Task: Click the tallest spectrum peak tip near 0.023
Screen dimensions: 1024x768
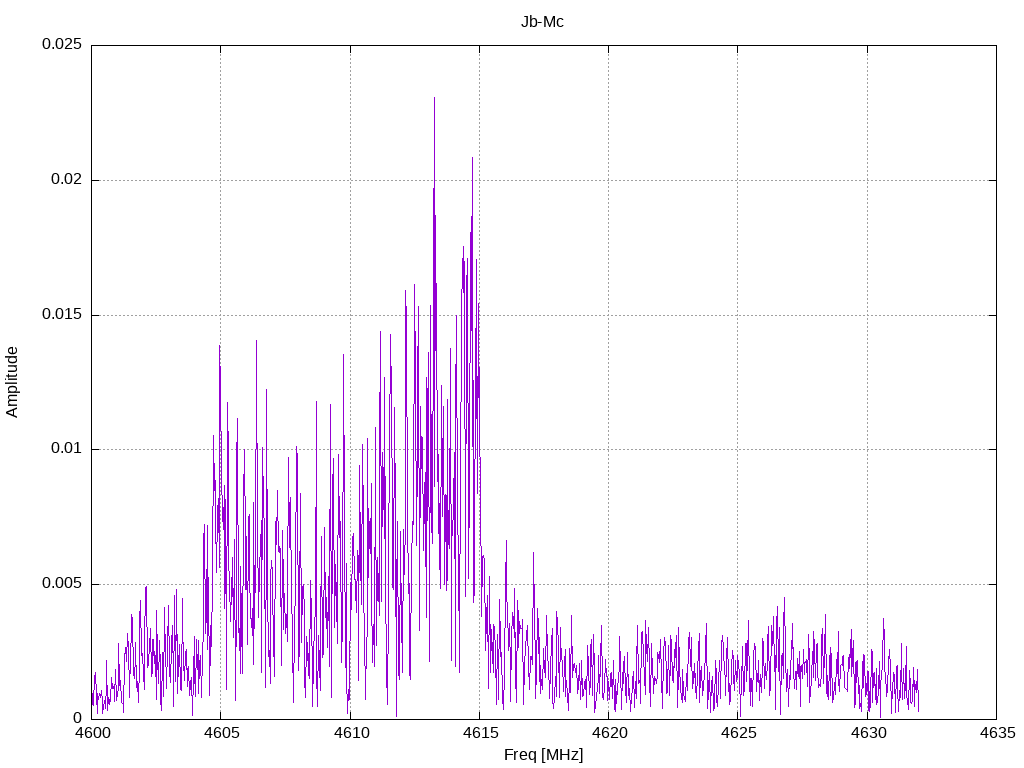Action: pos(434,98)
